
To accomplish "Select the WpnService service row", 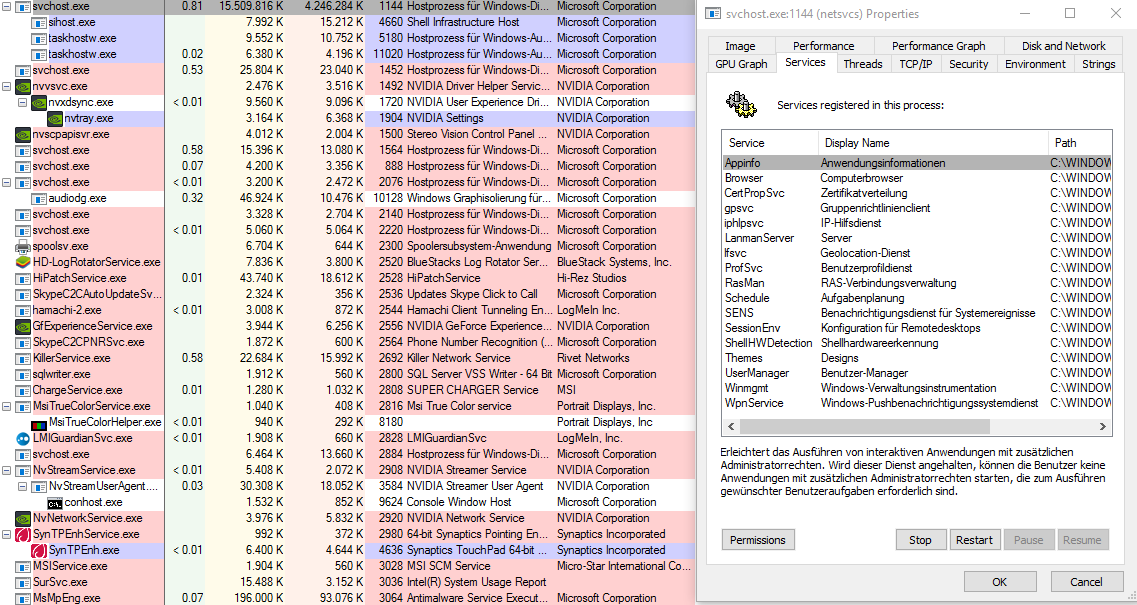I will tap(917, 403).
